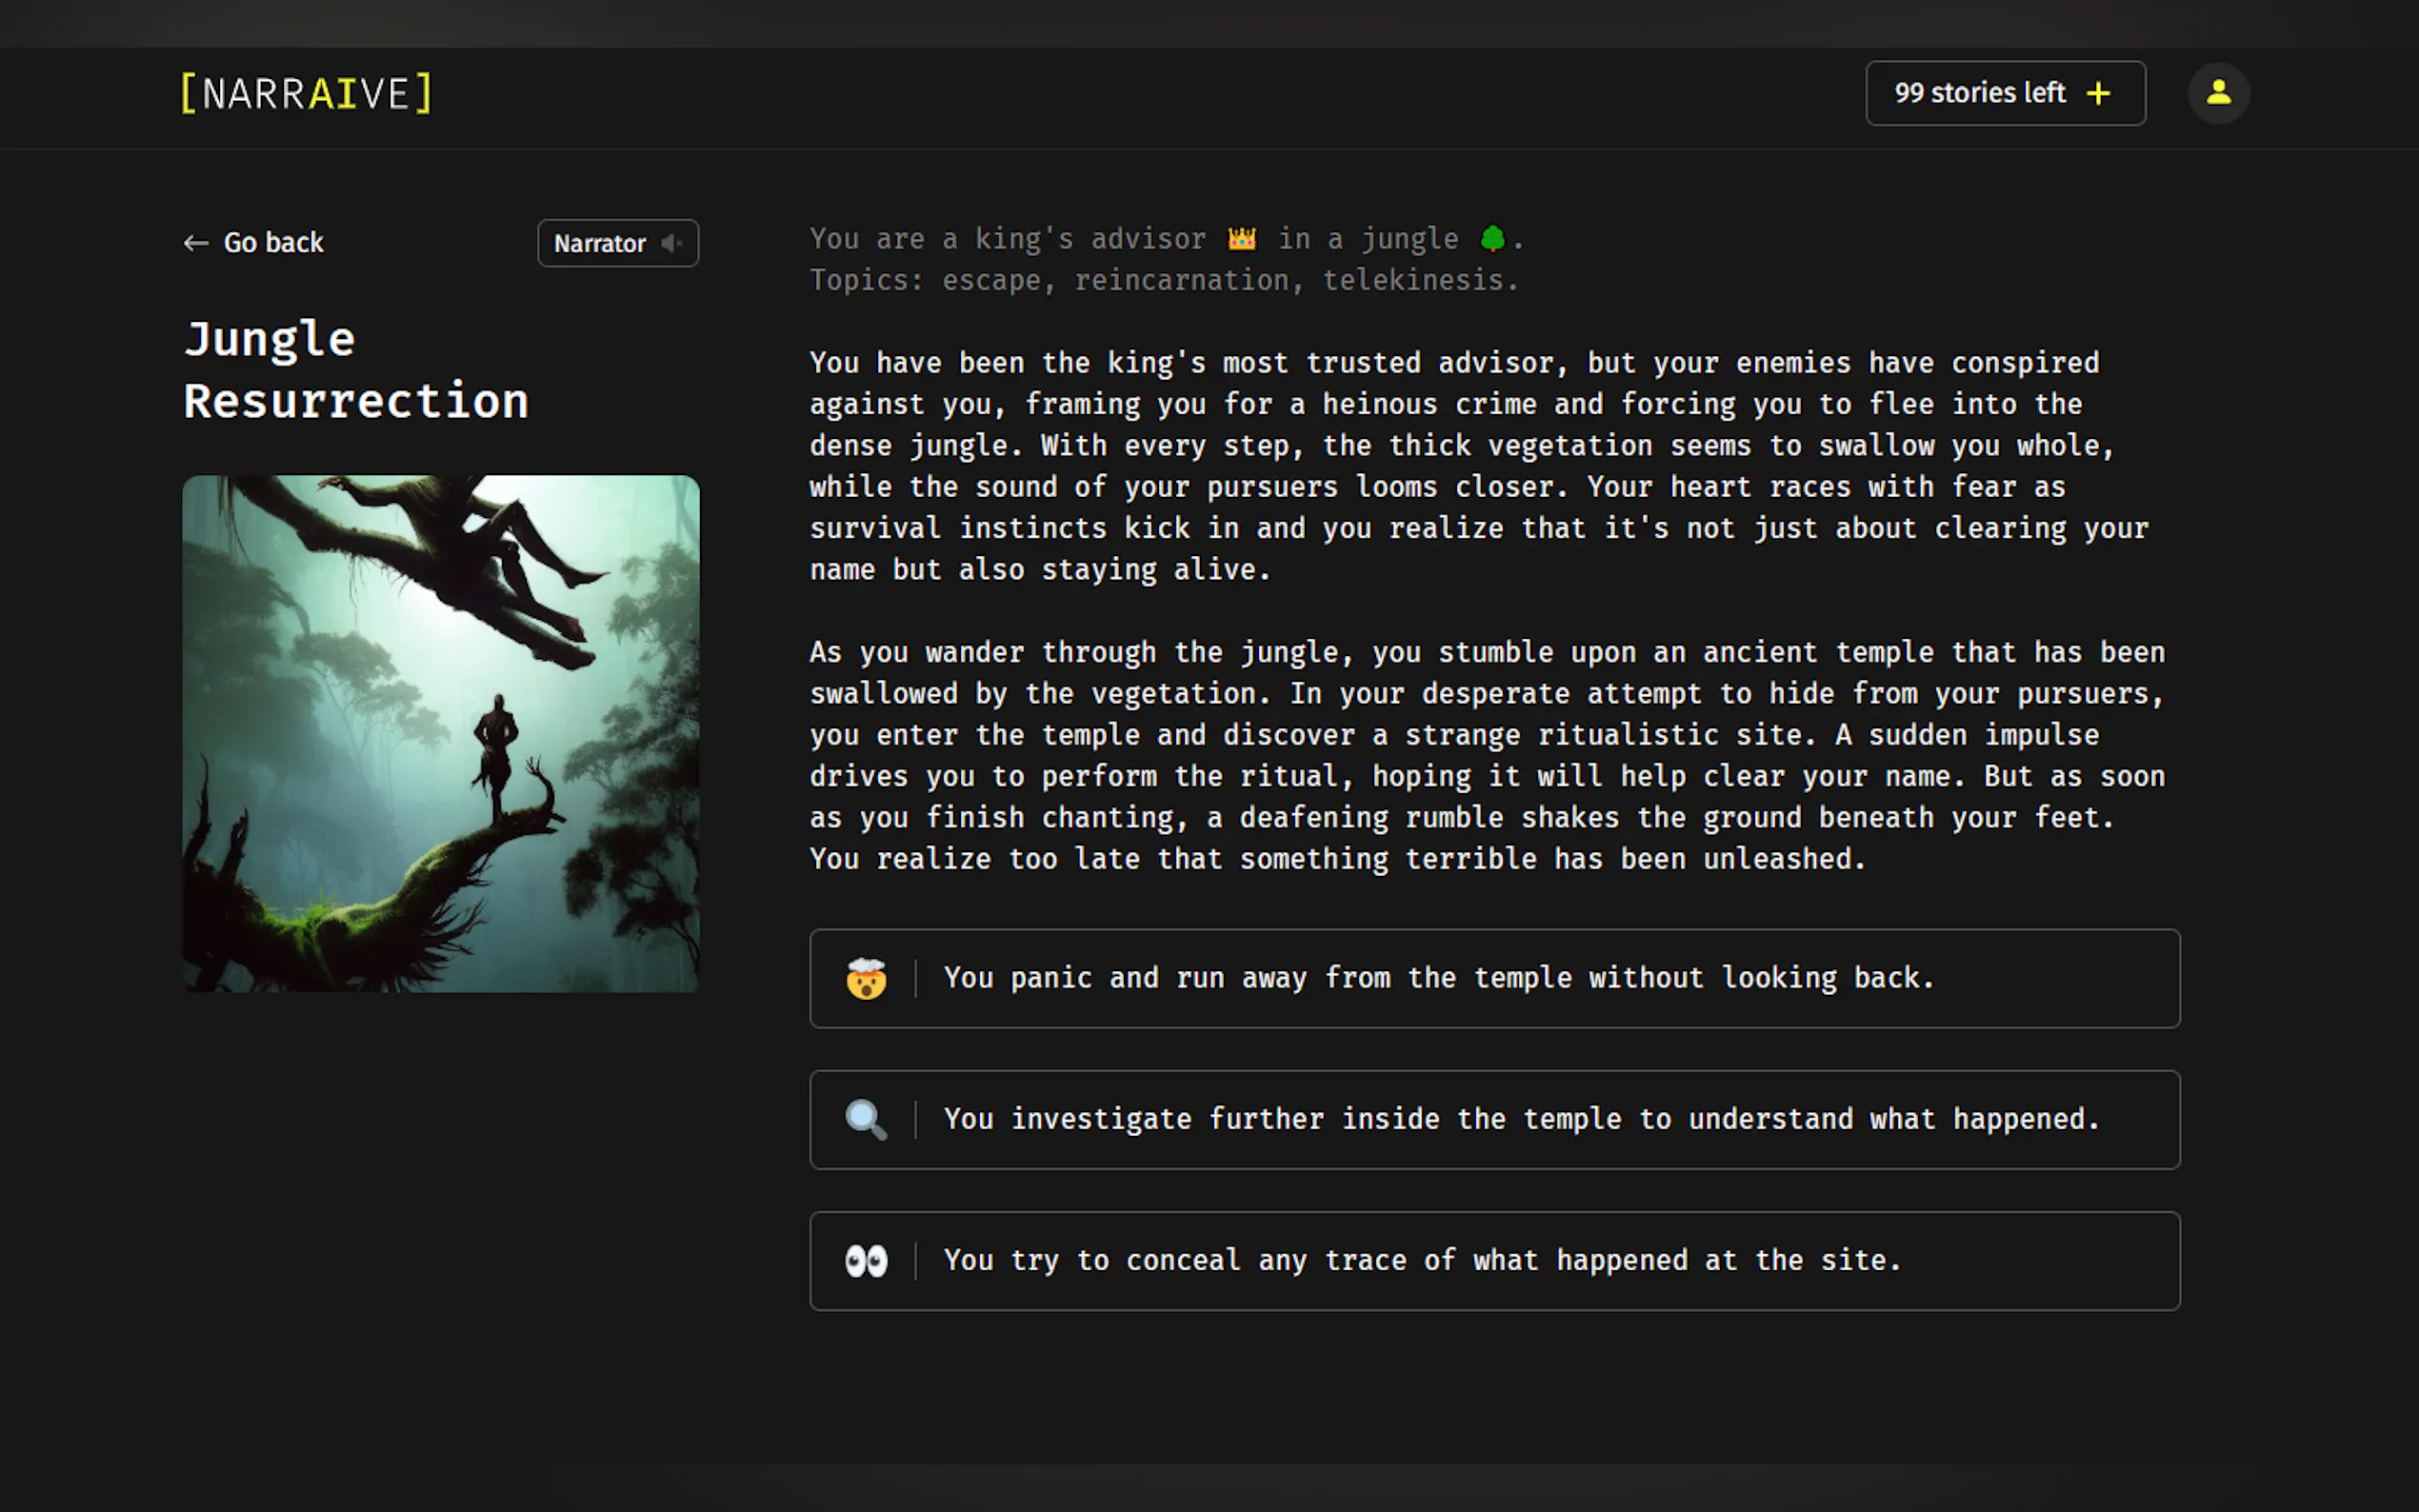Choose conceal any trace option

pos(1420,1261)
